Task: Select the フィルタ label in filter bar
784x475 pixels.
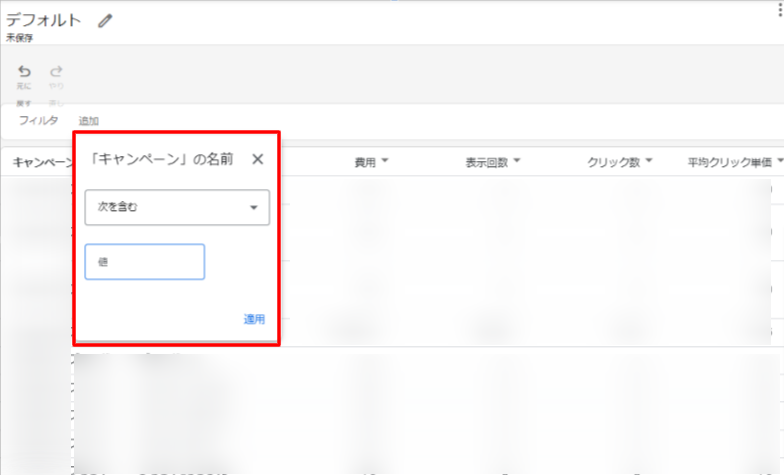Action: [38, 121]
